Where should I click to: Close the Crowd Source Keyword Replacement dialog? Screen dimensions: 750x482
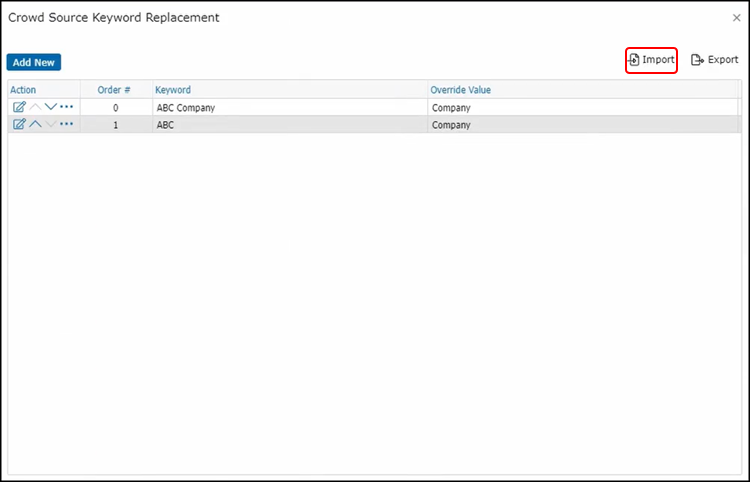(737, 18)
